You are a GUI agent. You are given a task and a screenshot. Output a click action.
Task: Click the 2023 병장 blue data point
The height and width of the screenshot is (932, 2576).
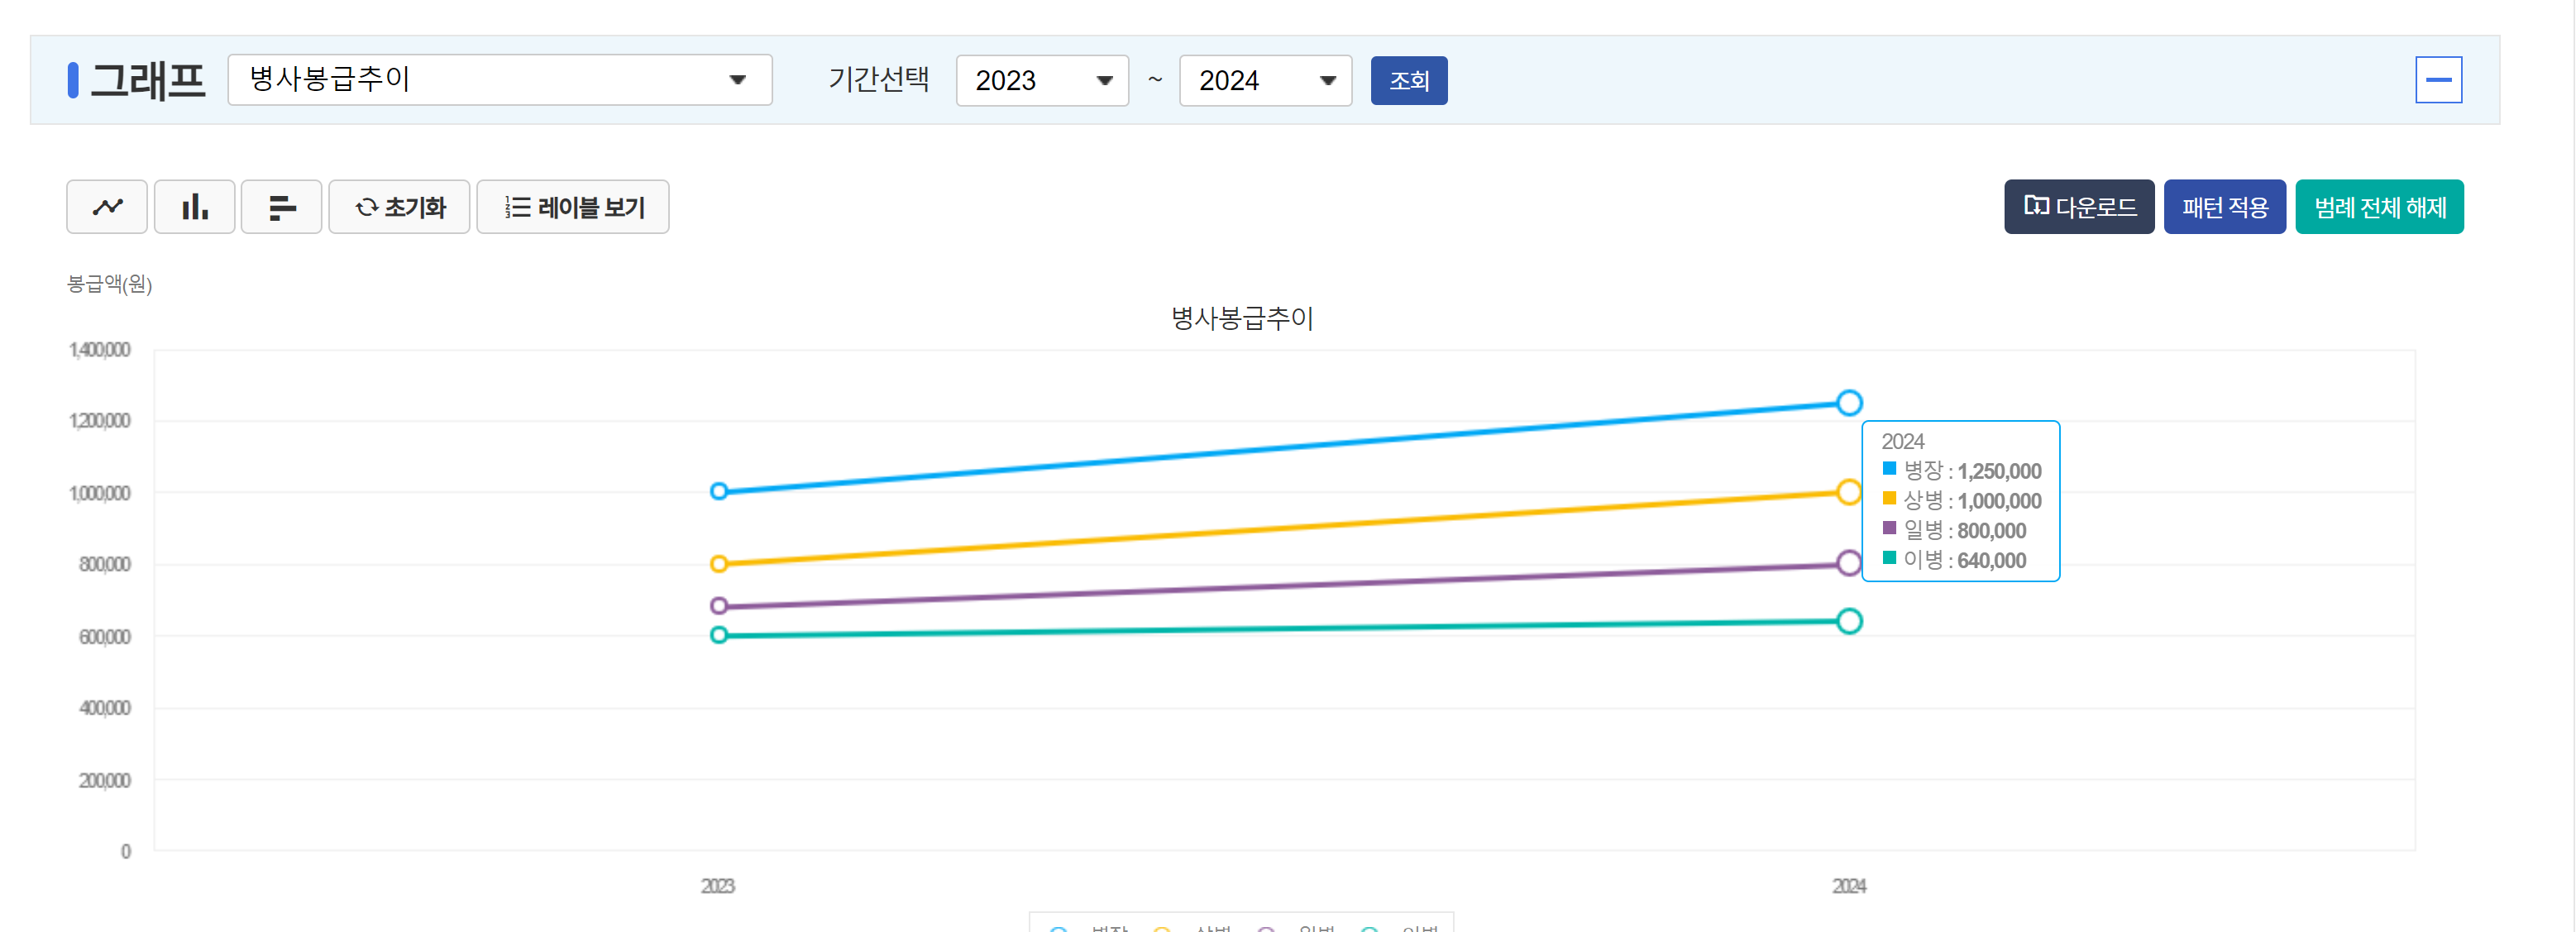click(x=719, y=491)
